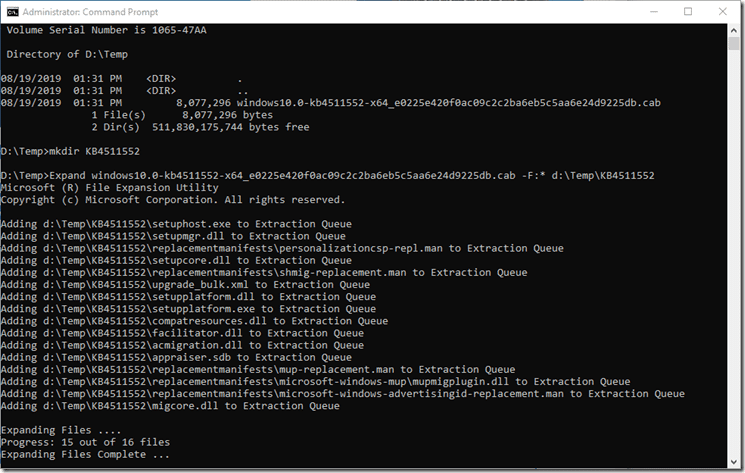The width and height of the screenshot is (745, 473).
Task: Click the upgrade_bulk.xml extraction line
Action: [185, 285]
